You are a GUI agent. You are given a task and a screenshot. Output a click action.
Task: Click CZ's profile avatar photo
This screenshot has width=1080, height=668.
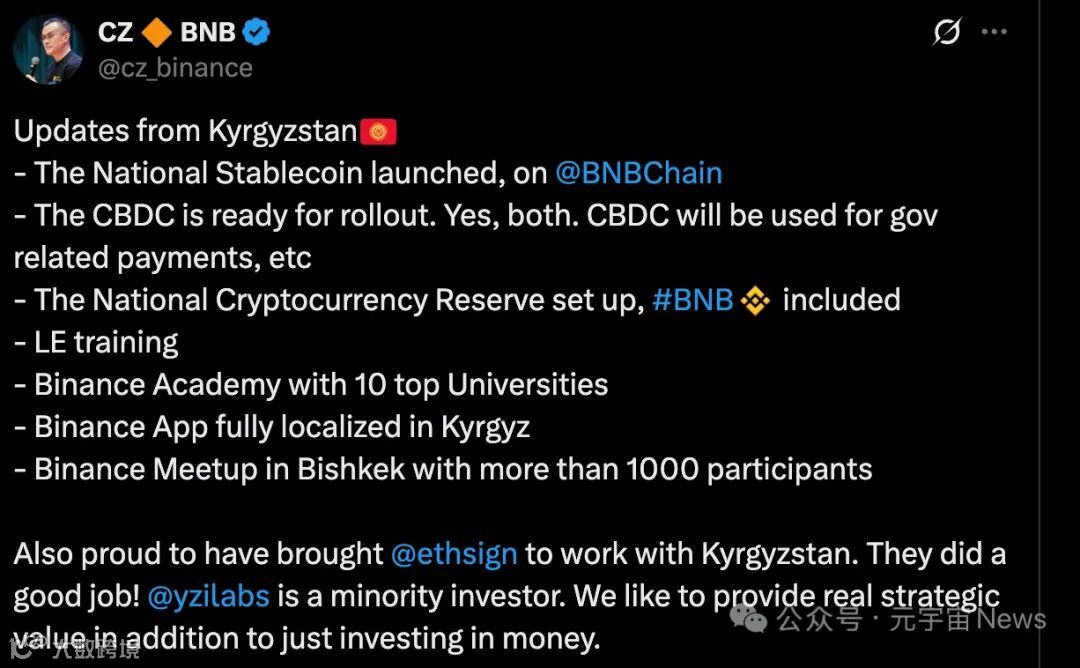47,49
